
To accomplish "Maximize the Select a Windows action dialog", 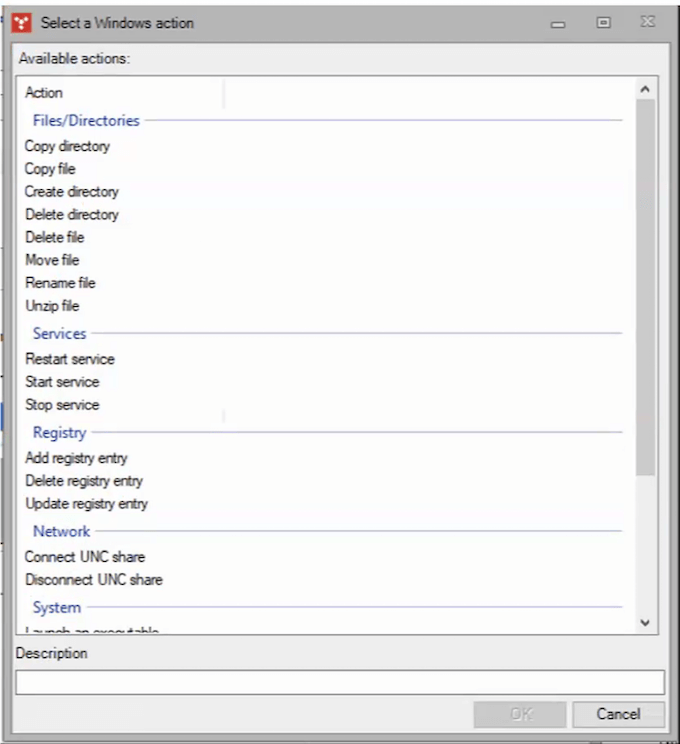I will coord(603,22).
